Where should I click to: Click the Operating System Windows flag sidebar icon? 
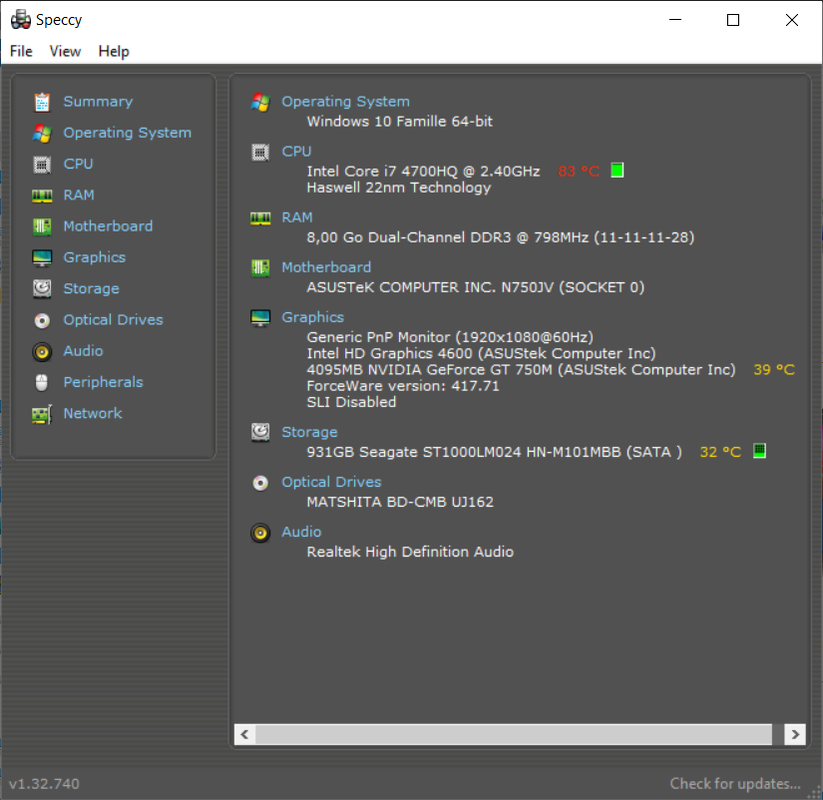click(42, 133)
